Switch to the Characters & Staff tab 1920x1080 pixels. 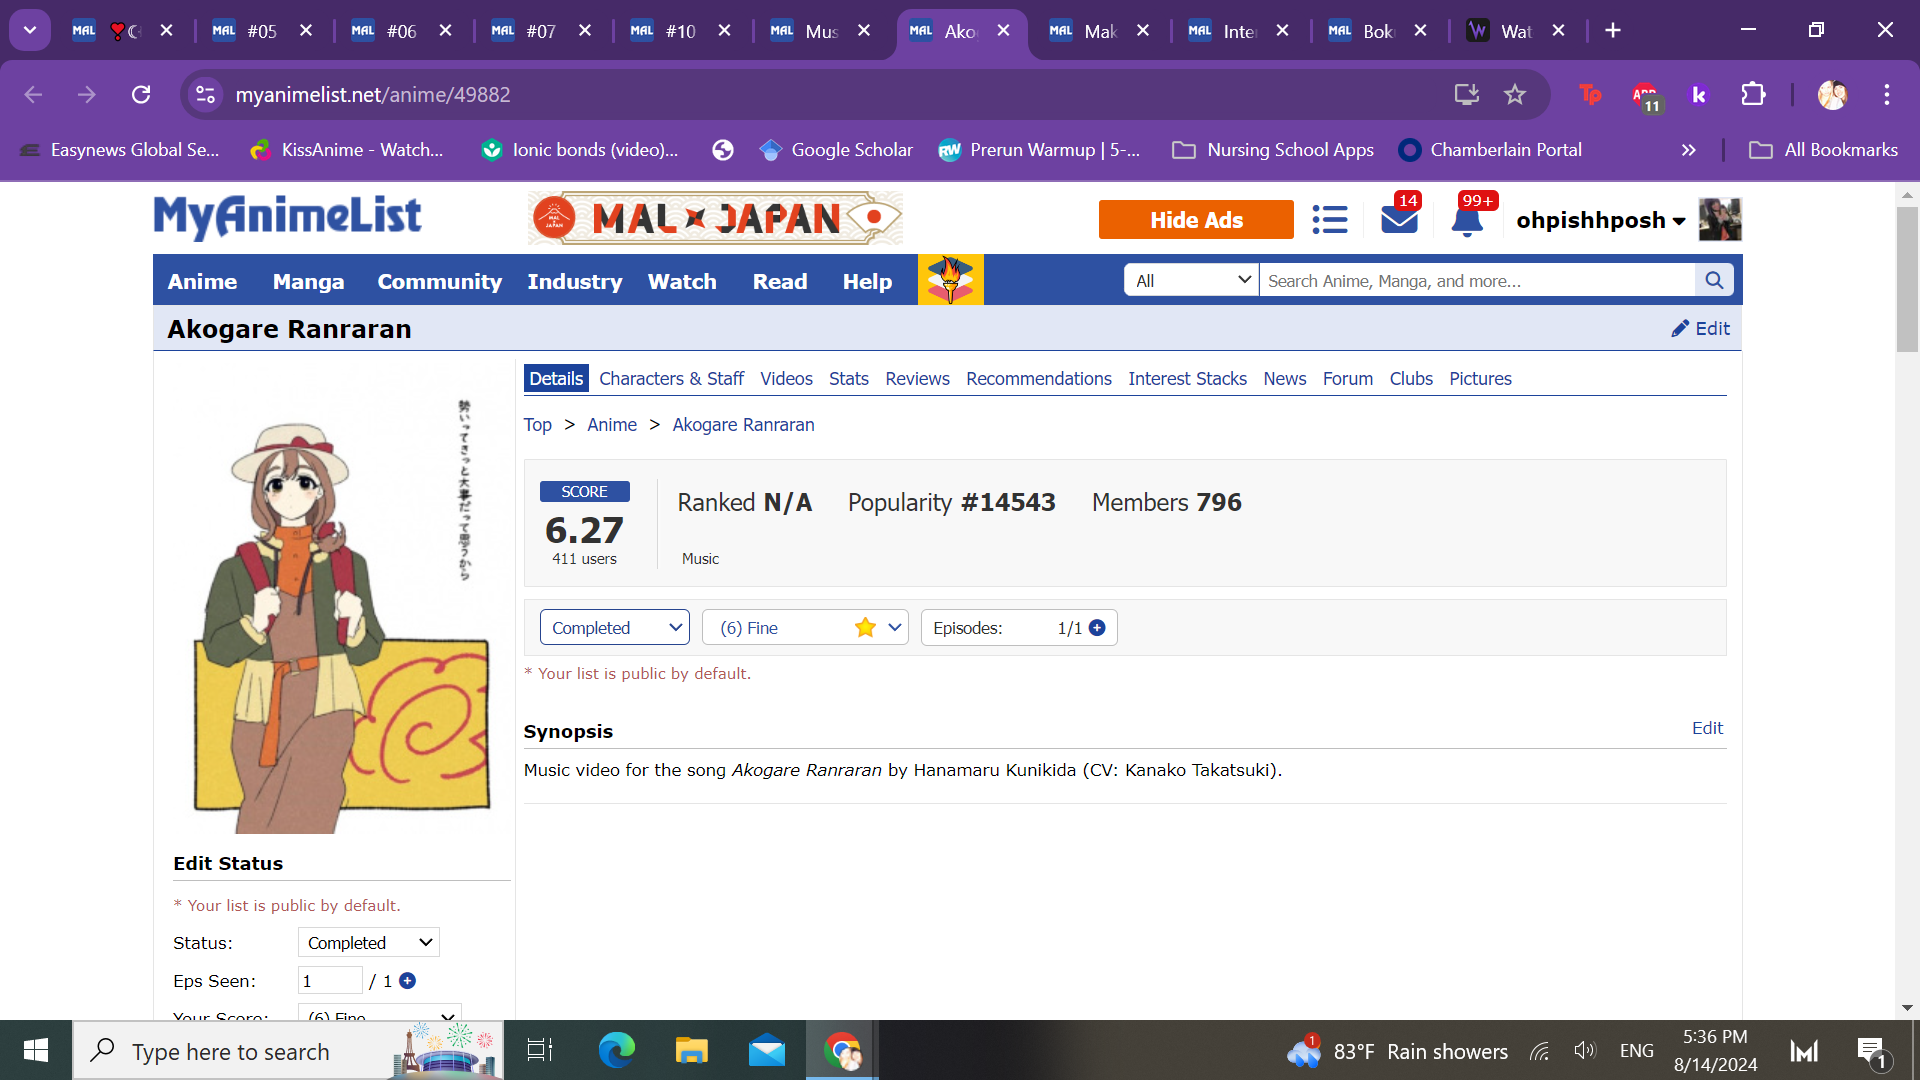(671, 379)
